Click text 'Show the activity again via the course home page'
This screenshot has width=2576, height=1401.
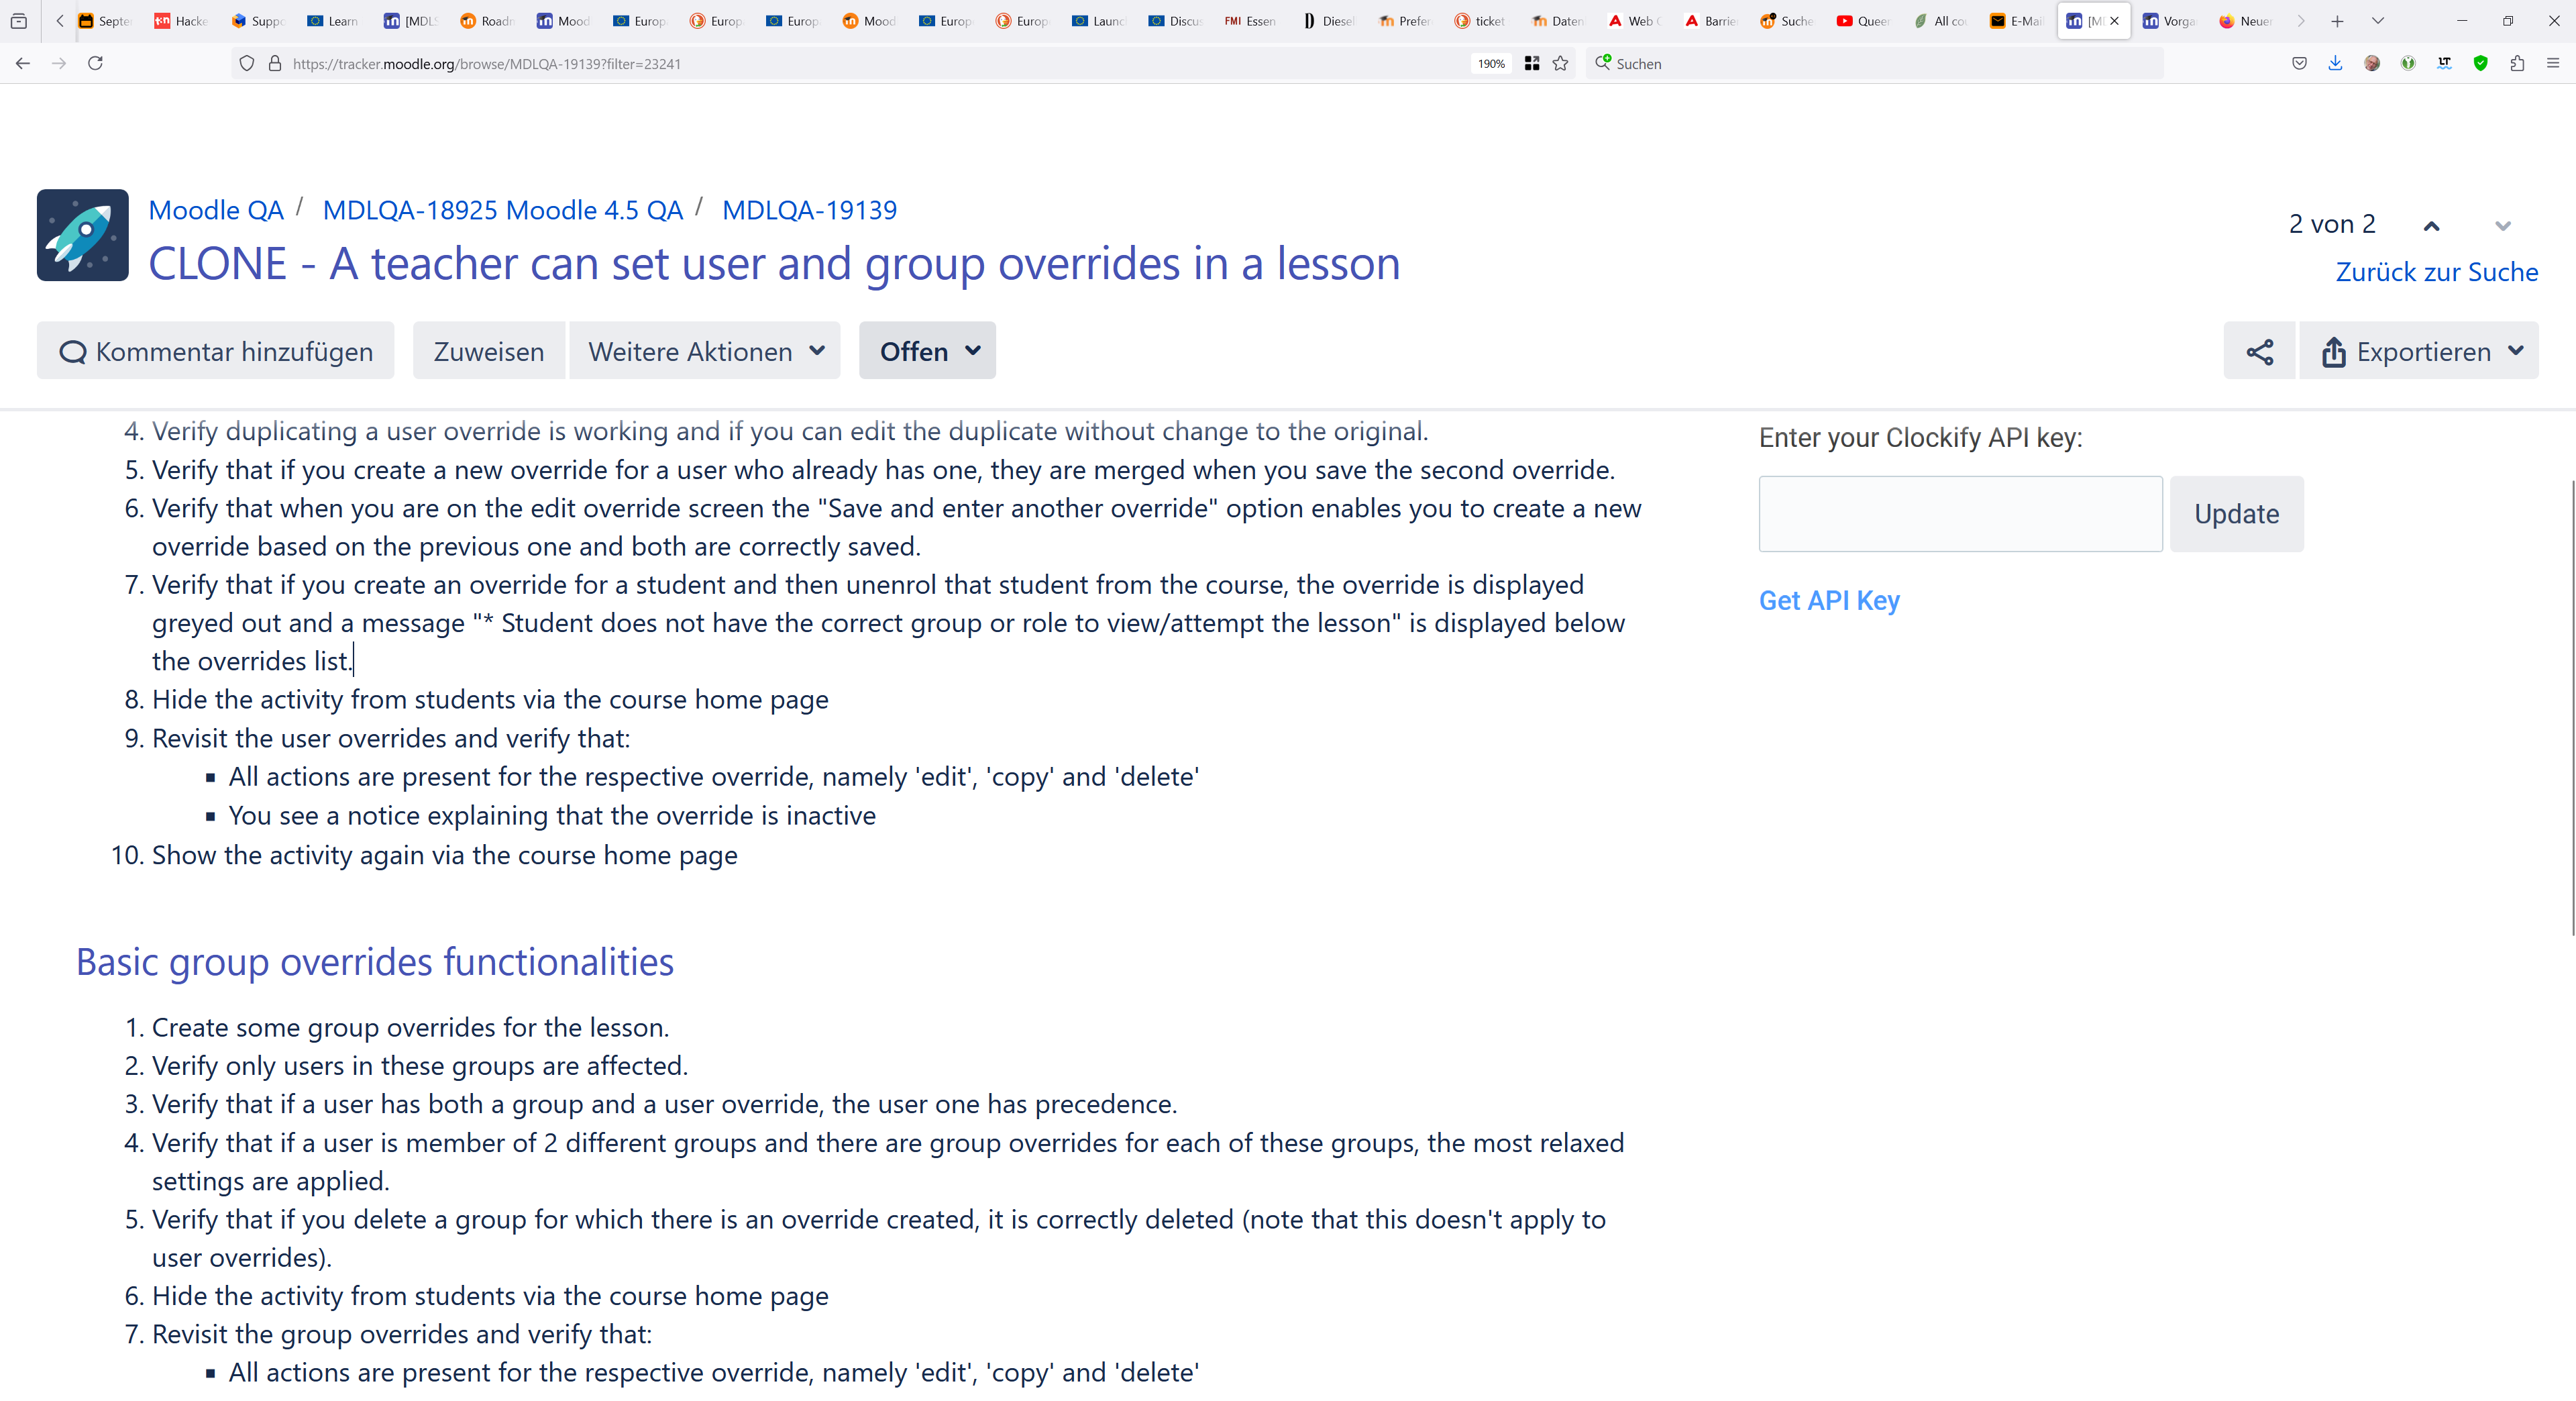click(445, 856)
